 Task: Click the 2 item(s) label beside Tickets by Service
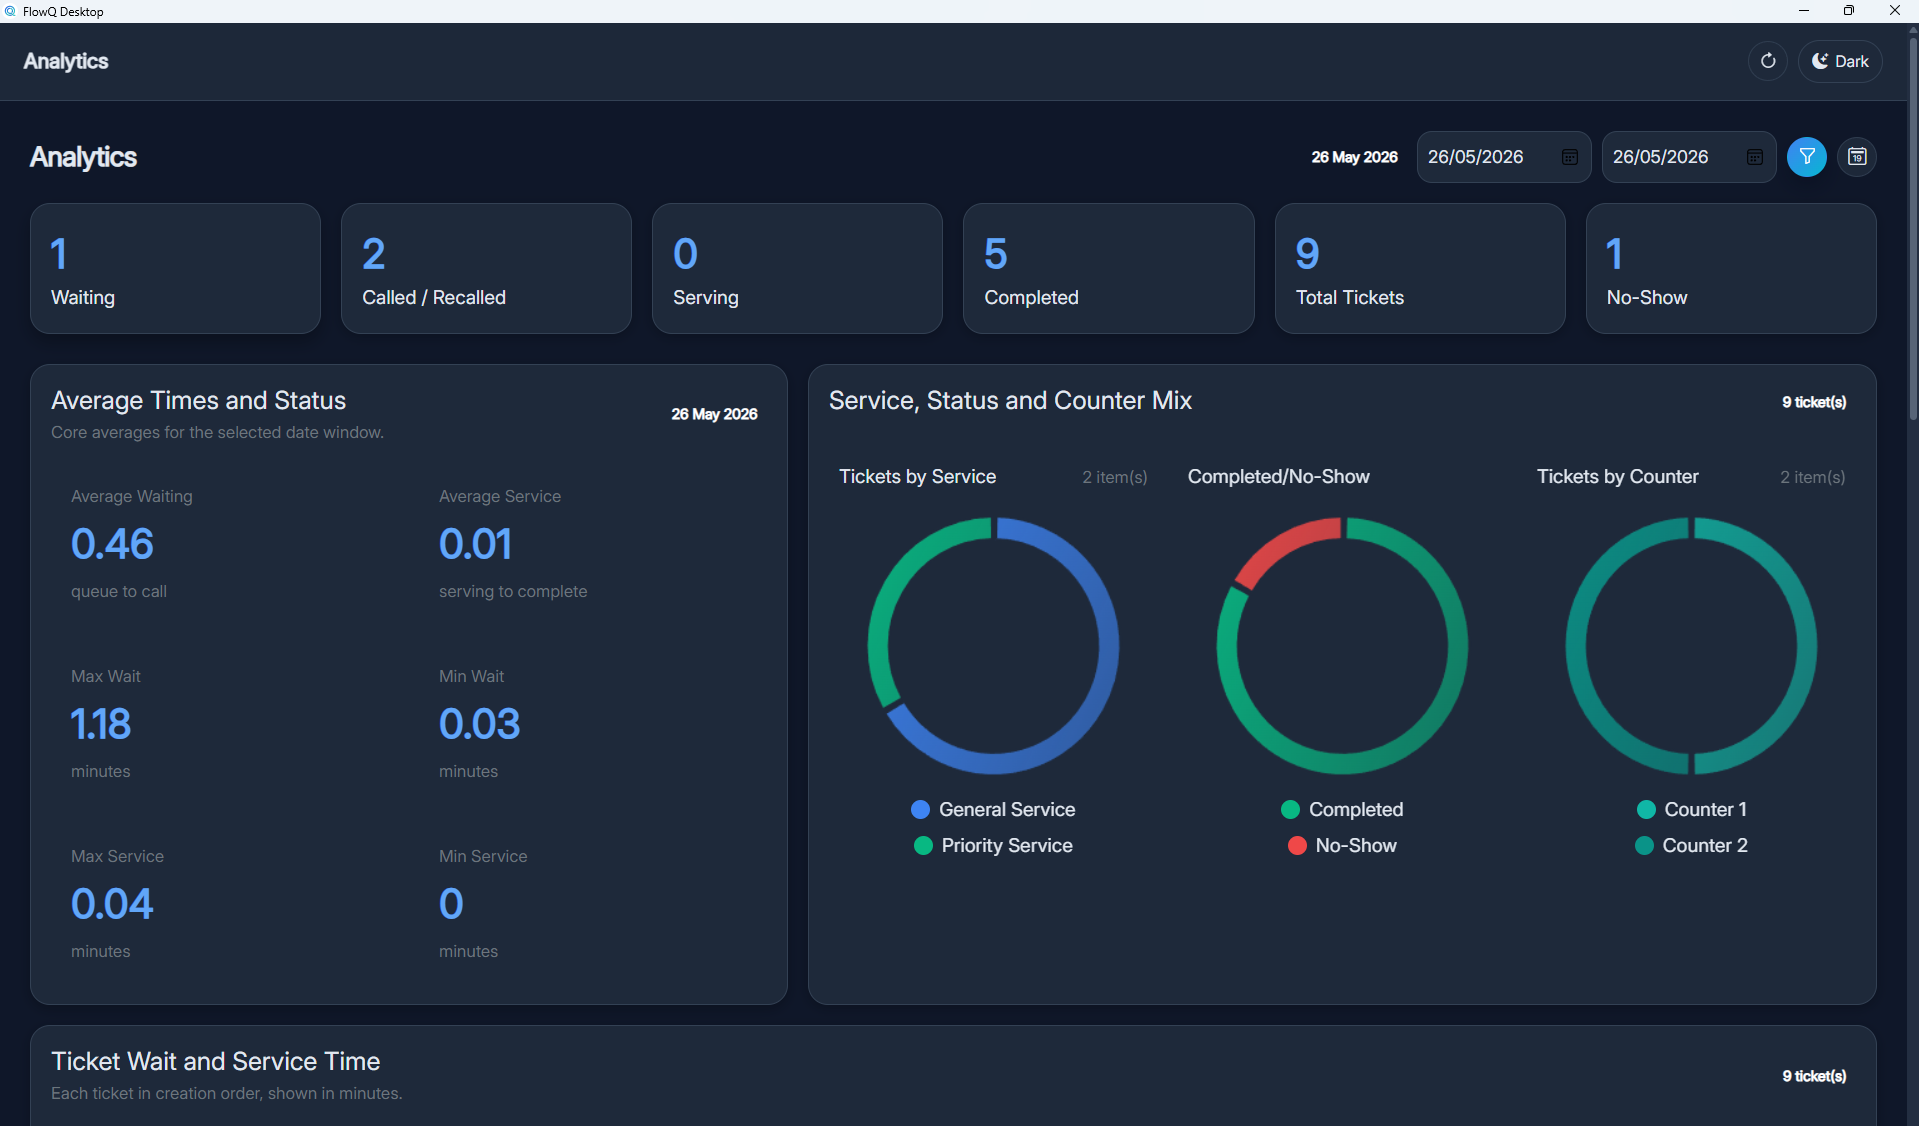(1115, 478)
